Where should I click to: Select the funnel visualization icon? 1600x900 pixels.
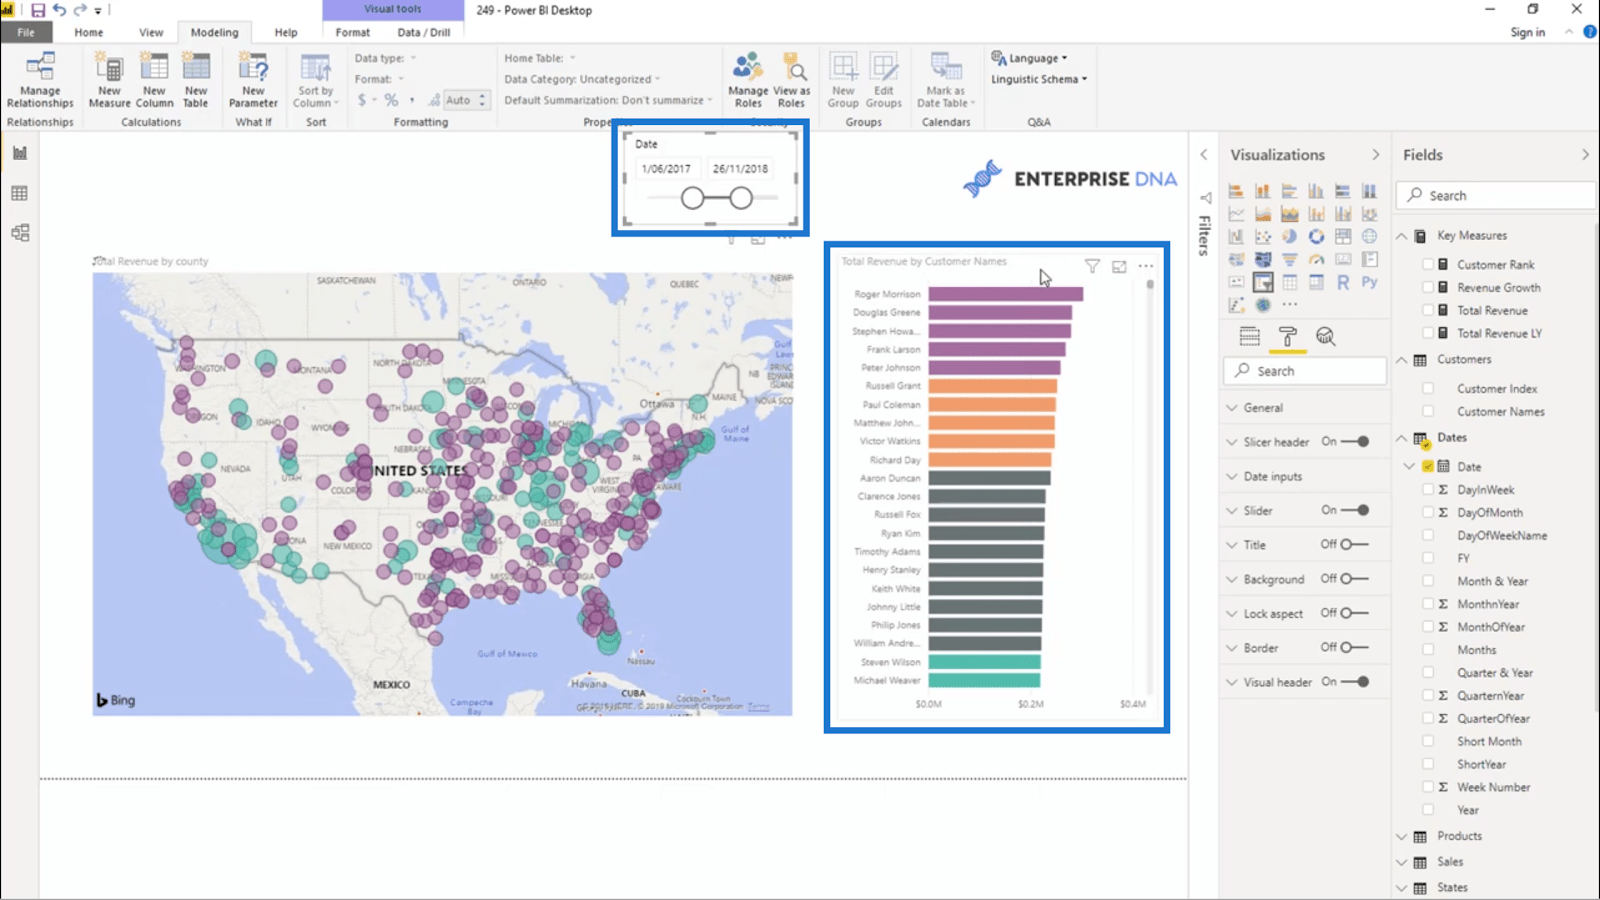[x=1290, y=260]
